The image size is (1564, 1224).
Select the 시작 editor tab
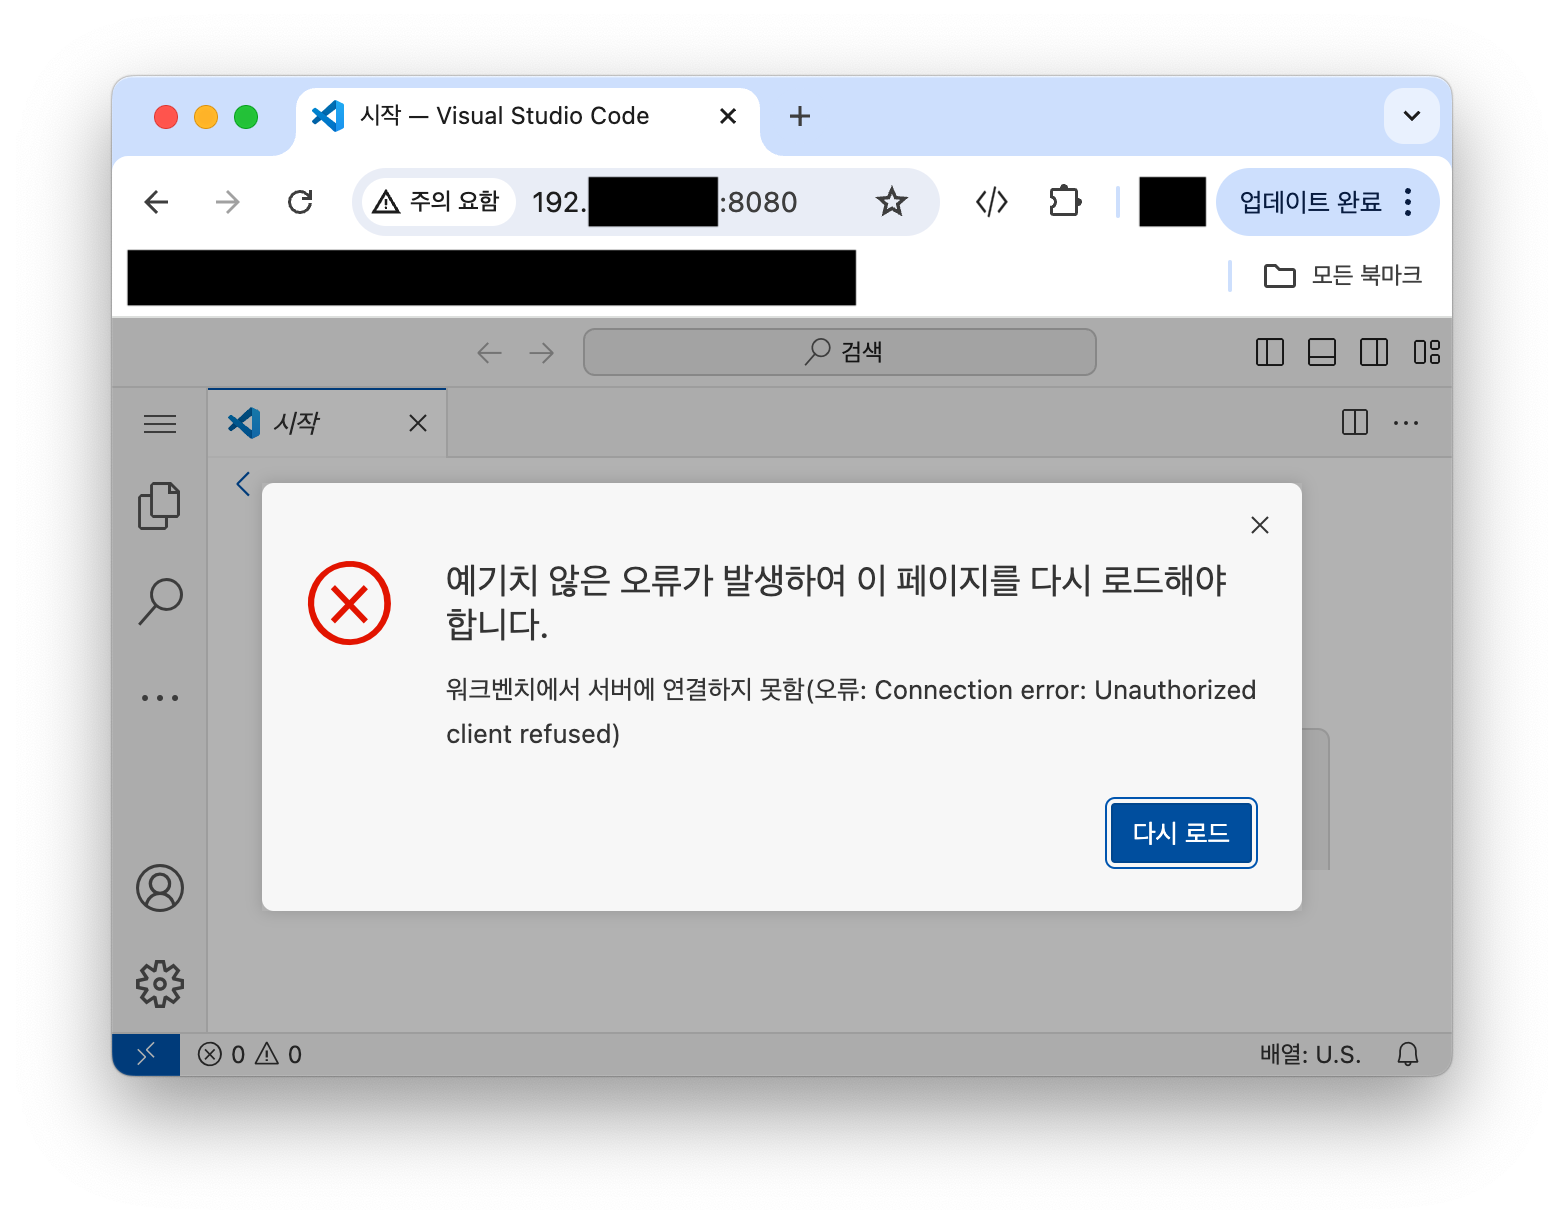pos(326,423)
